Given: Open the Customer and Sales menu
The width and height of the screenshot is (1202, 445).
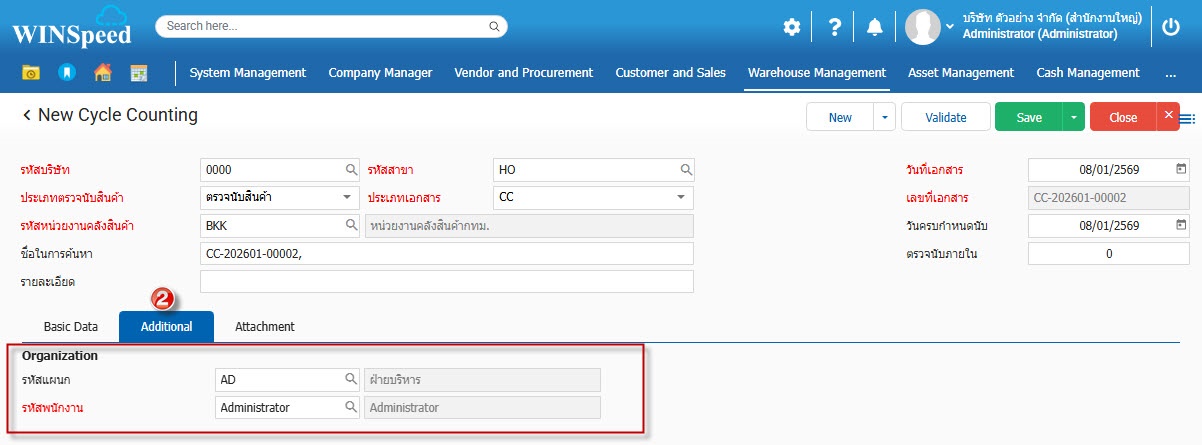Looking at the screenshot, I should coord(670,72).
